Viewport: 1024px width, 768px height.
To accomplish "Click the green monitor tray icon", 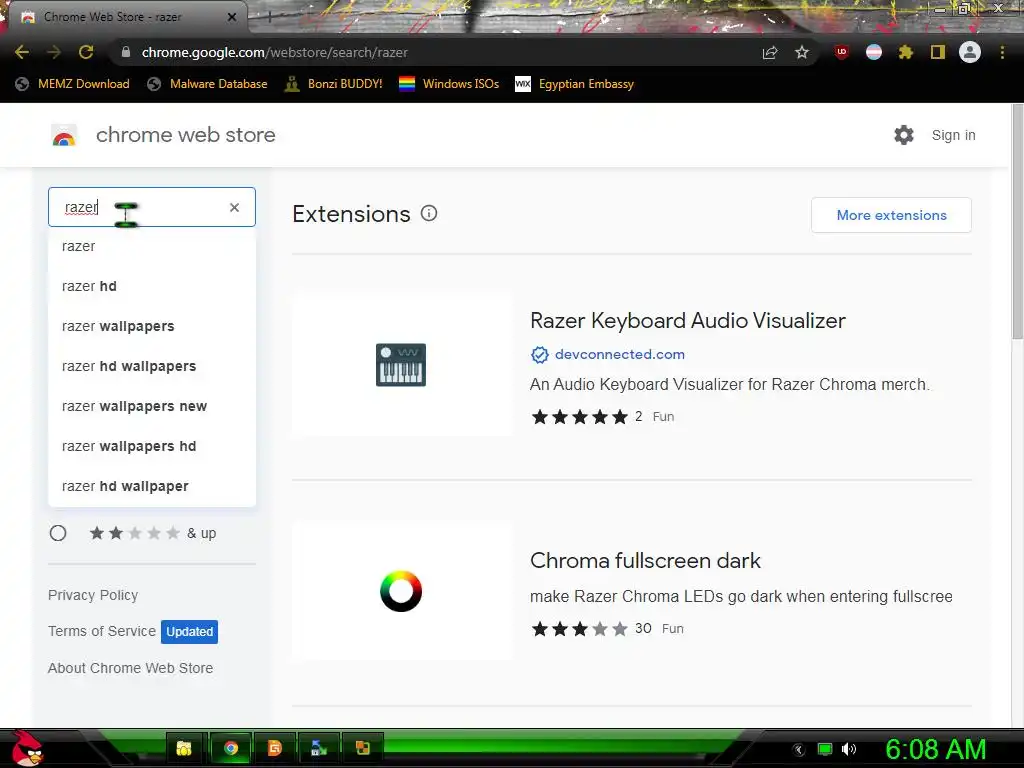I will point(825,749).
